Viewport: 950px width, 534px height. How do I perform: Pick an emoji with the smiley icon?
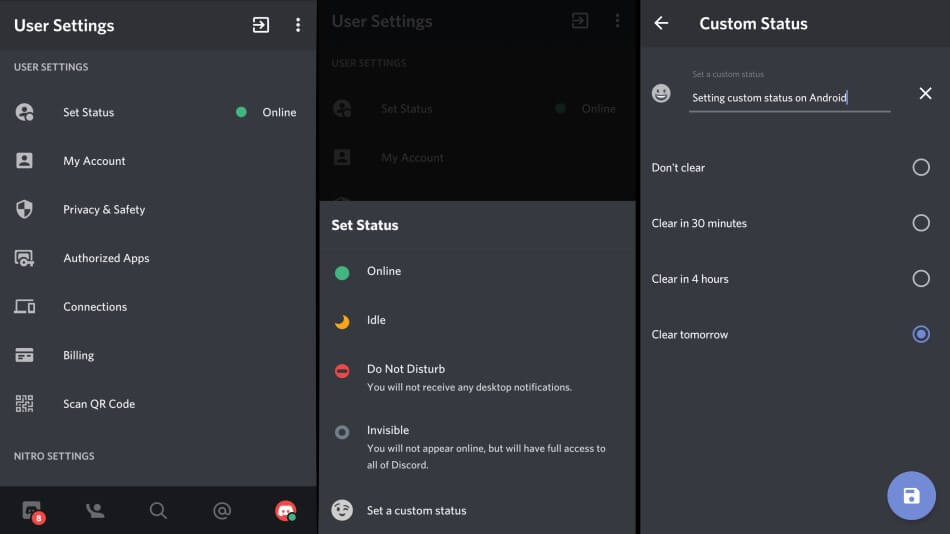[x=661, y=93]
